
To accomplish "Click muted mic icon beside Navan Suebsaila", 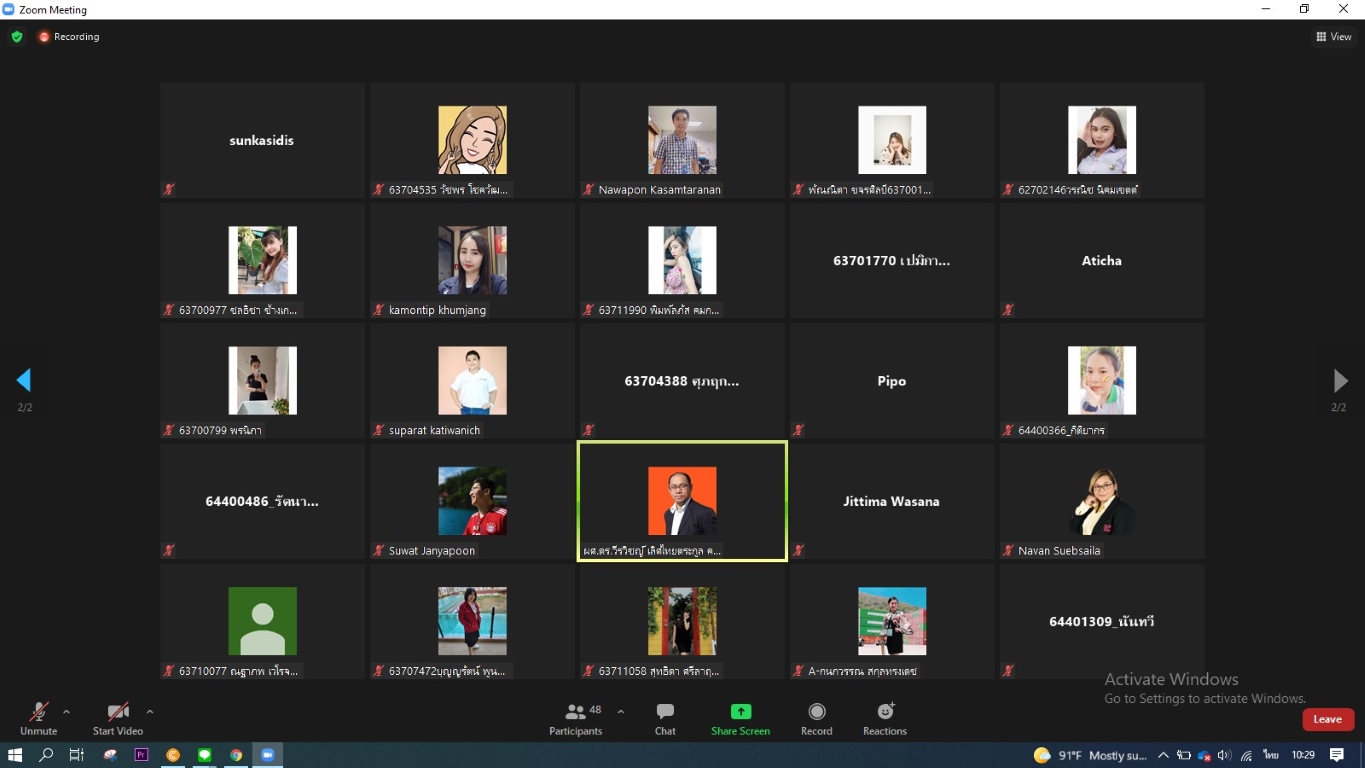I will (1008, 550).
